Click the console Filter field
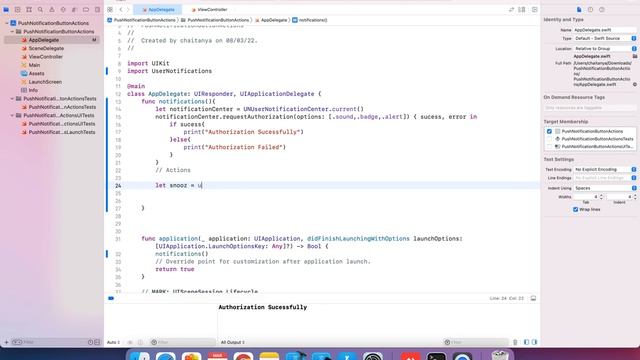The image size is (640, 360). click(476, 342)
